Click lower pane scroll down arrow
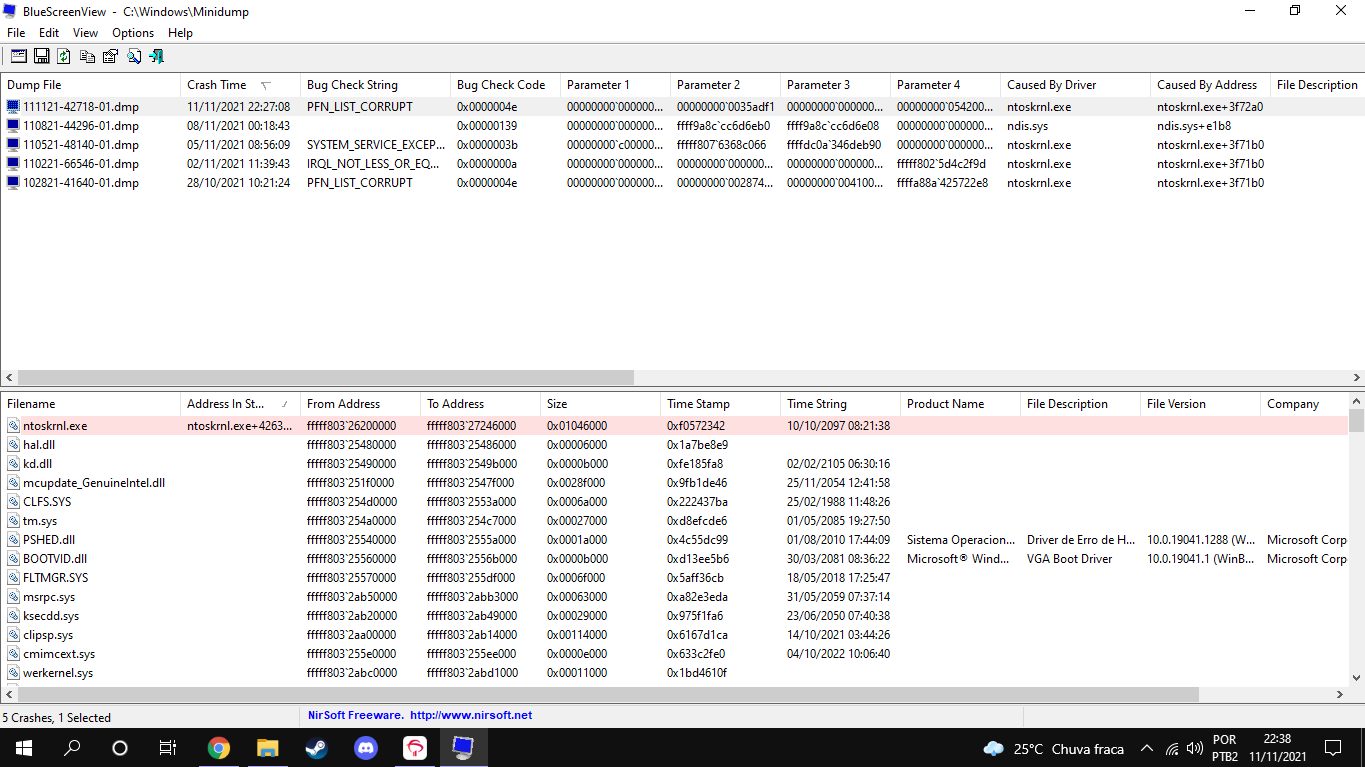Screen dimensions: 1365x767 pos(1356,678)
